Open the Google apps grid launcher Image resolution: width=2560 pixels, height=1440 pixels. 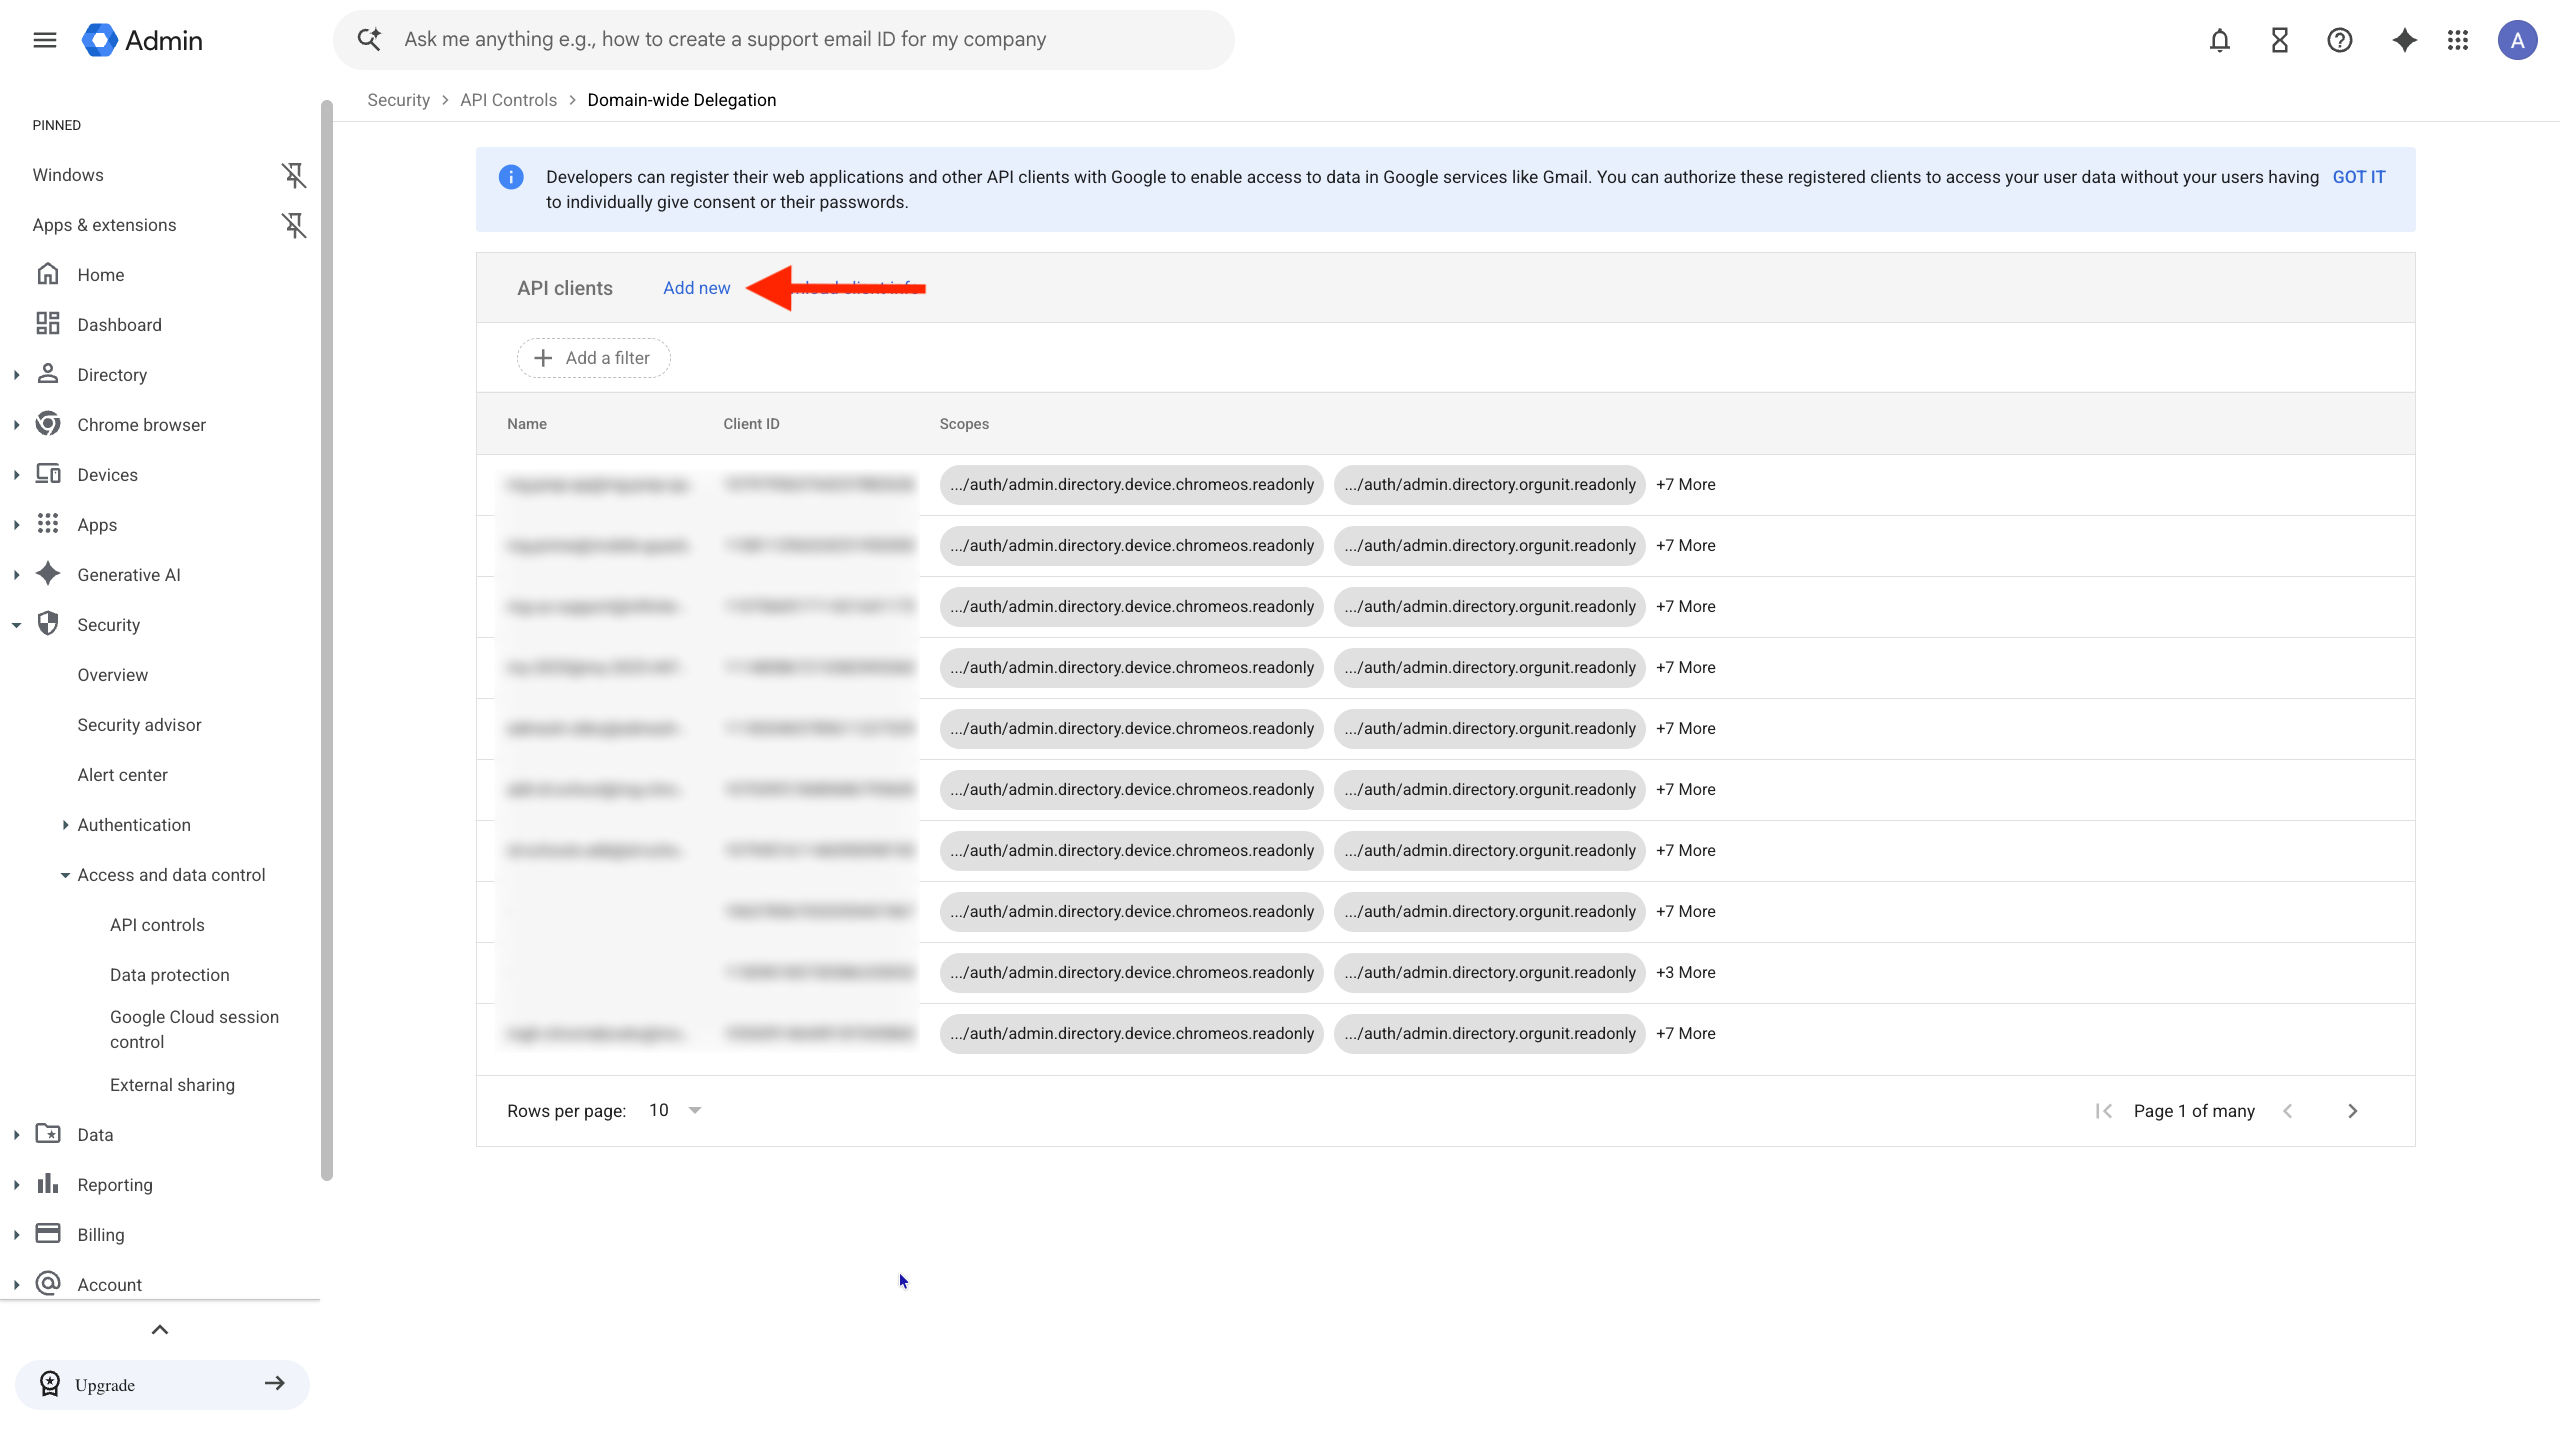pos(2458,40)
